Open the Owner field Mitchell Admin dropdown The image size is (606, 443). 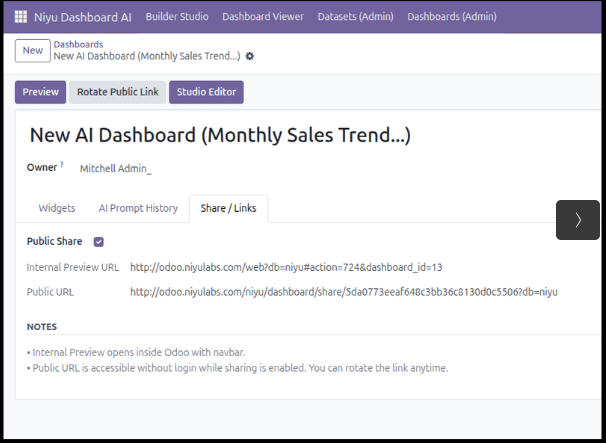pos(116,169)
